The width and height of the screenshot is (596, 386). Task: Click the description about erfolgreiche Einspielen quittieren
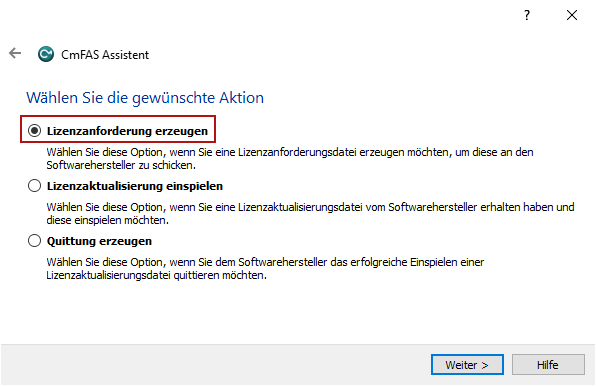point(265,269)
